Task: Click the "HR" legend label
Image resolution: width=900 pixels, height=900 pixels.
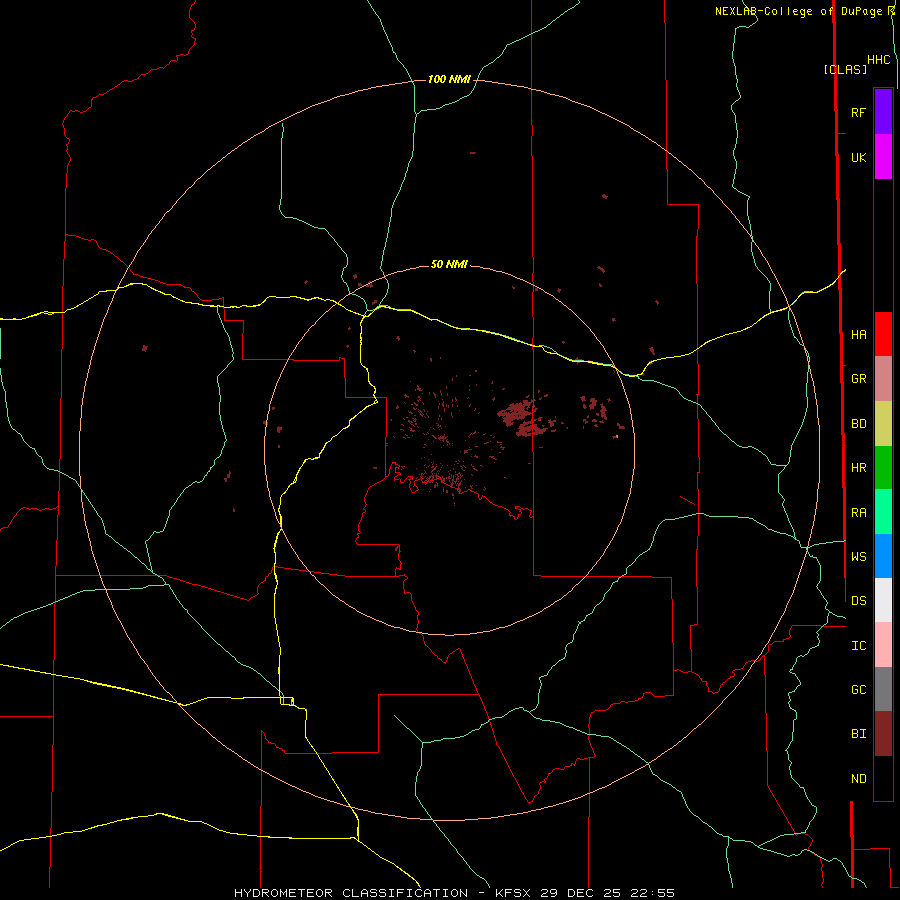Action: point(858,468)
